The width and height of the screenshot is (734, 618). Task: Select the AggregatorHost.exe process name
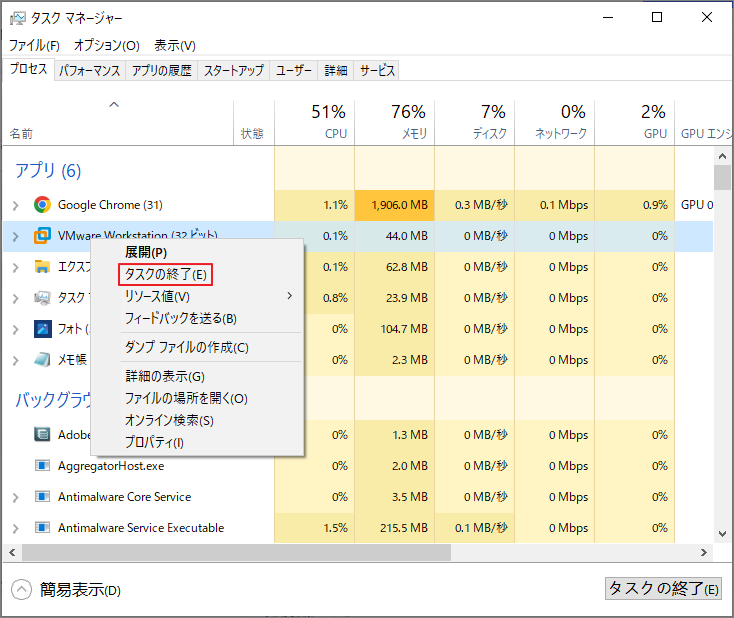point(111,466)
